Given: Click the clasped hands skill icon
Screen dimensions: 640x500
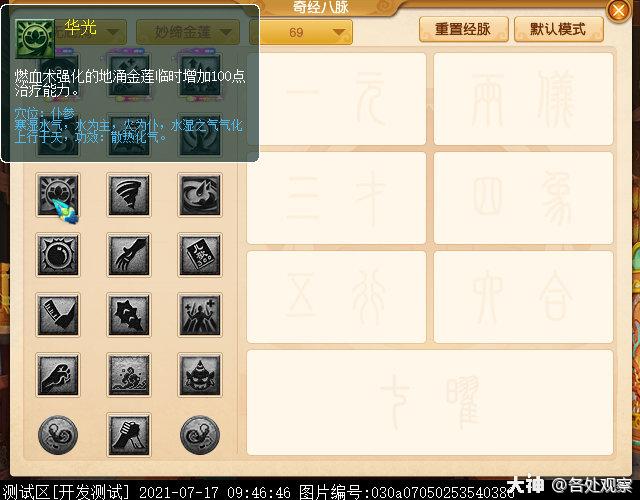Looking at the screenshot, I should click(129, 435).
